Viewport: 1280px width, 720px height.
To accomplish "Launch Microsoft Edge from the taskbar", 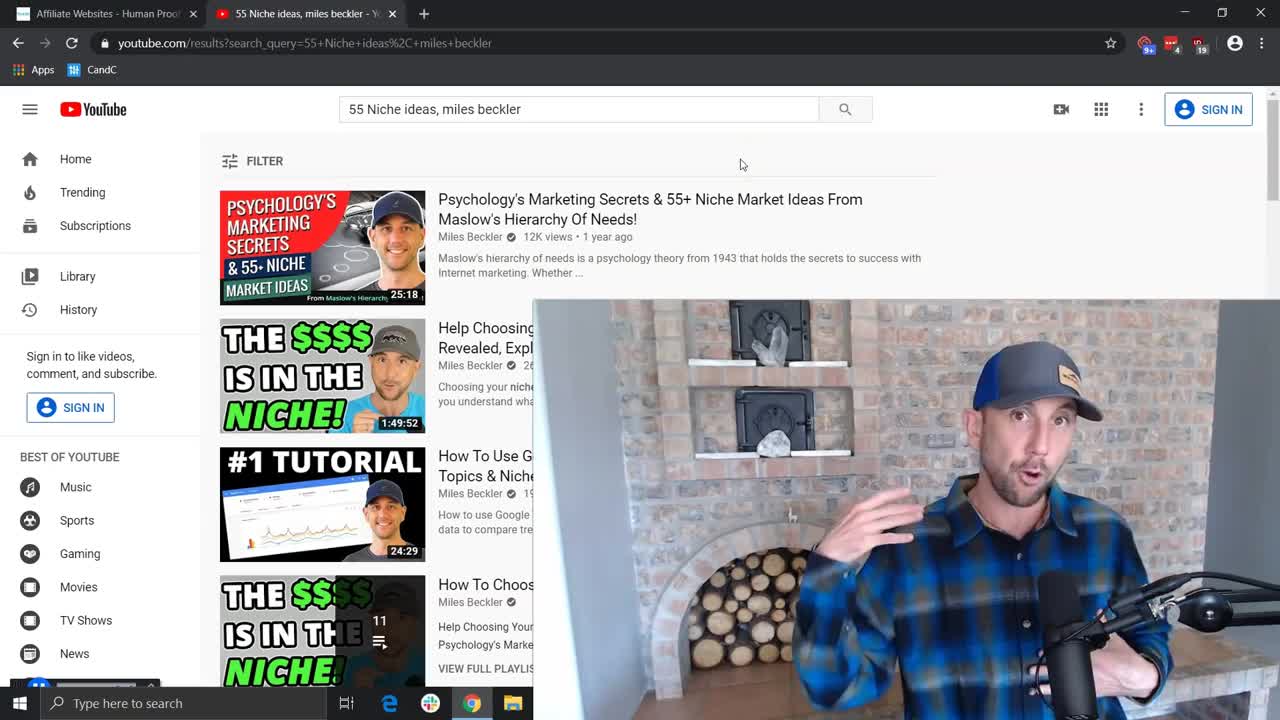I will [x=389, y=703].
